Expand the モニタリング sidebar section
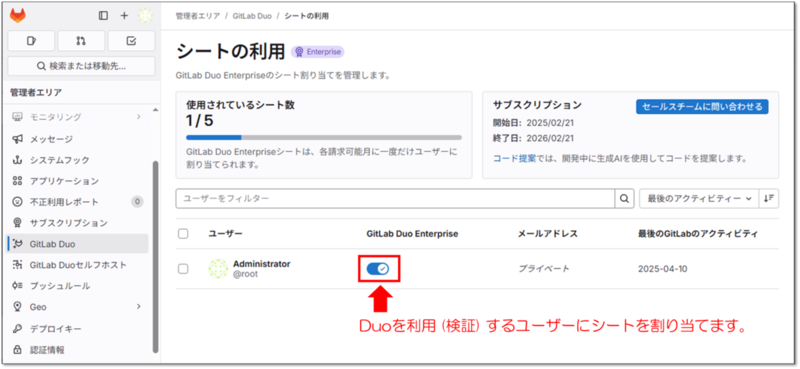800x369 pixels. pyautogui.click(x=78, y=117)
